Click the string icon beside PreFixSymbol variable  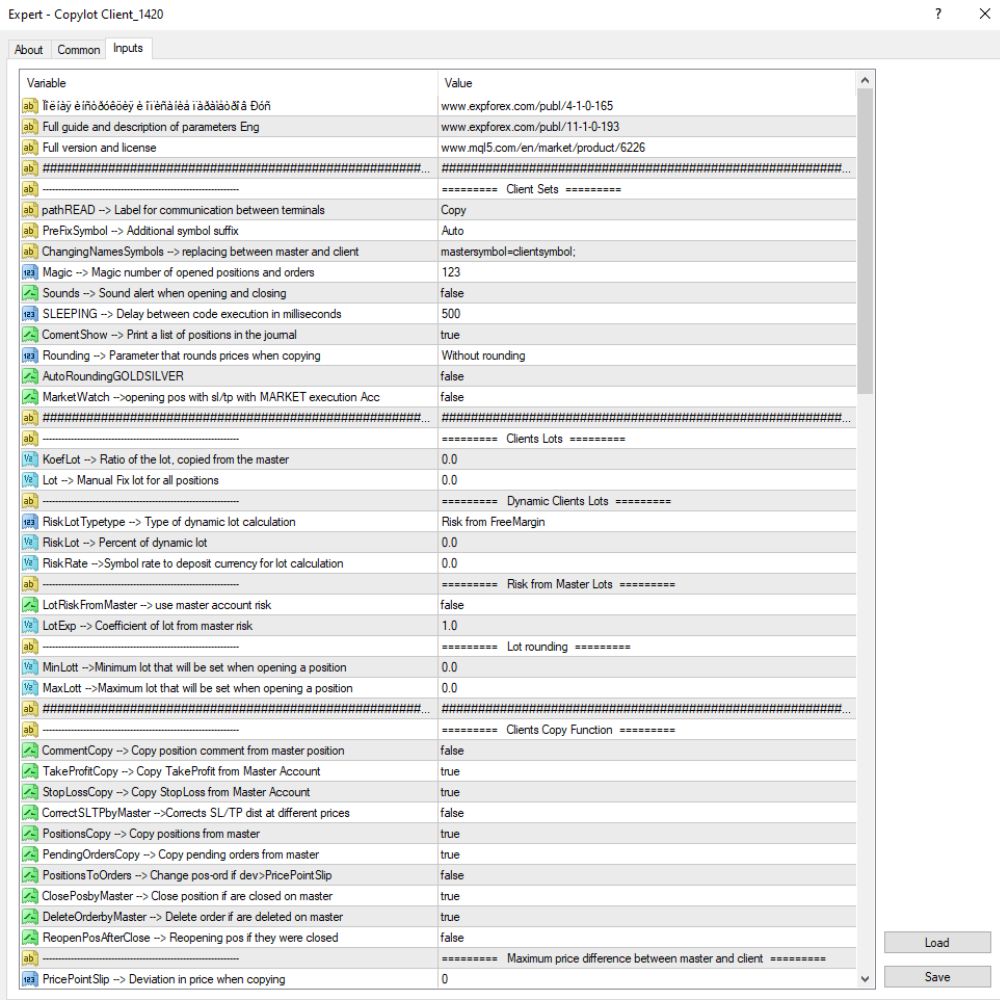pos(29,231)
